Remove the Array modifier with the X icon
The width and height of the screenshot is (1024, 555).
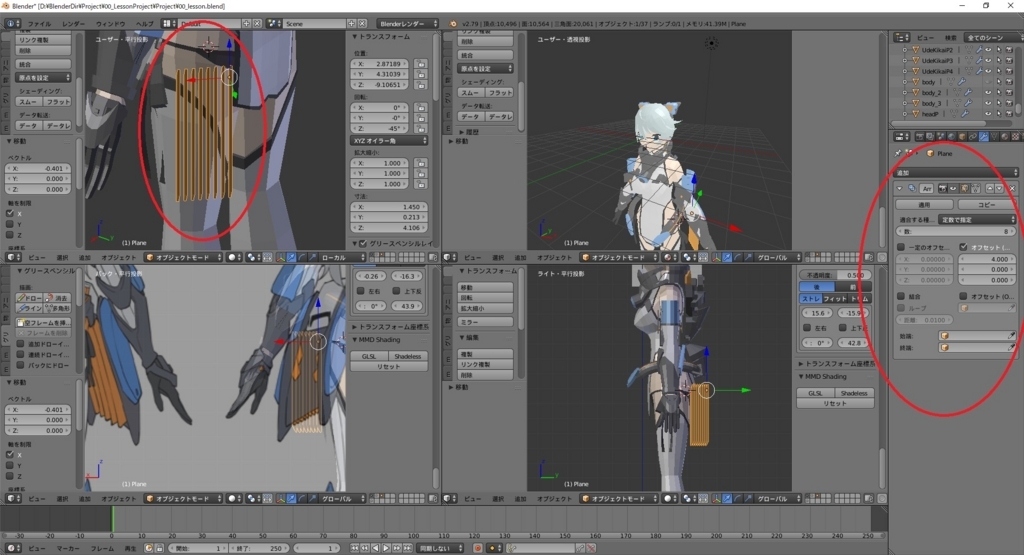1012,188
